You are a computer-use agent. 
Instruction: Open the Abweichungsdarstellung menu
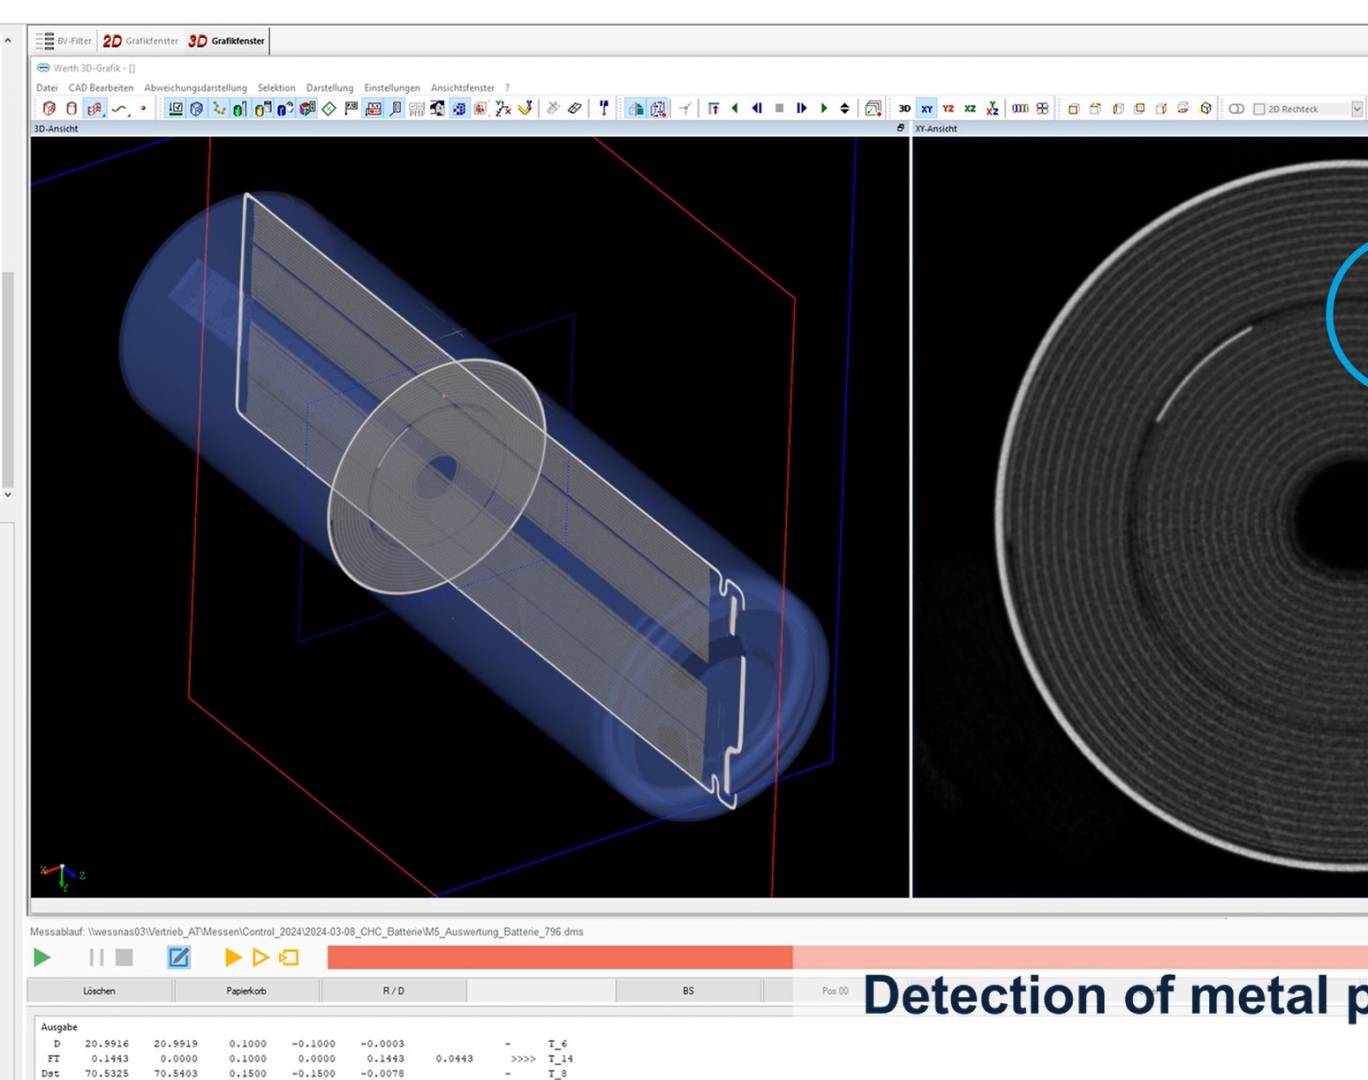pyautogui.click(x=195, y=88)
